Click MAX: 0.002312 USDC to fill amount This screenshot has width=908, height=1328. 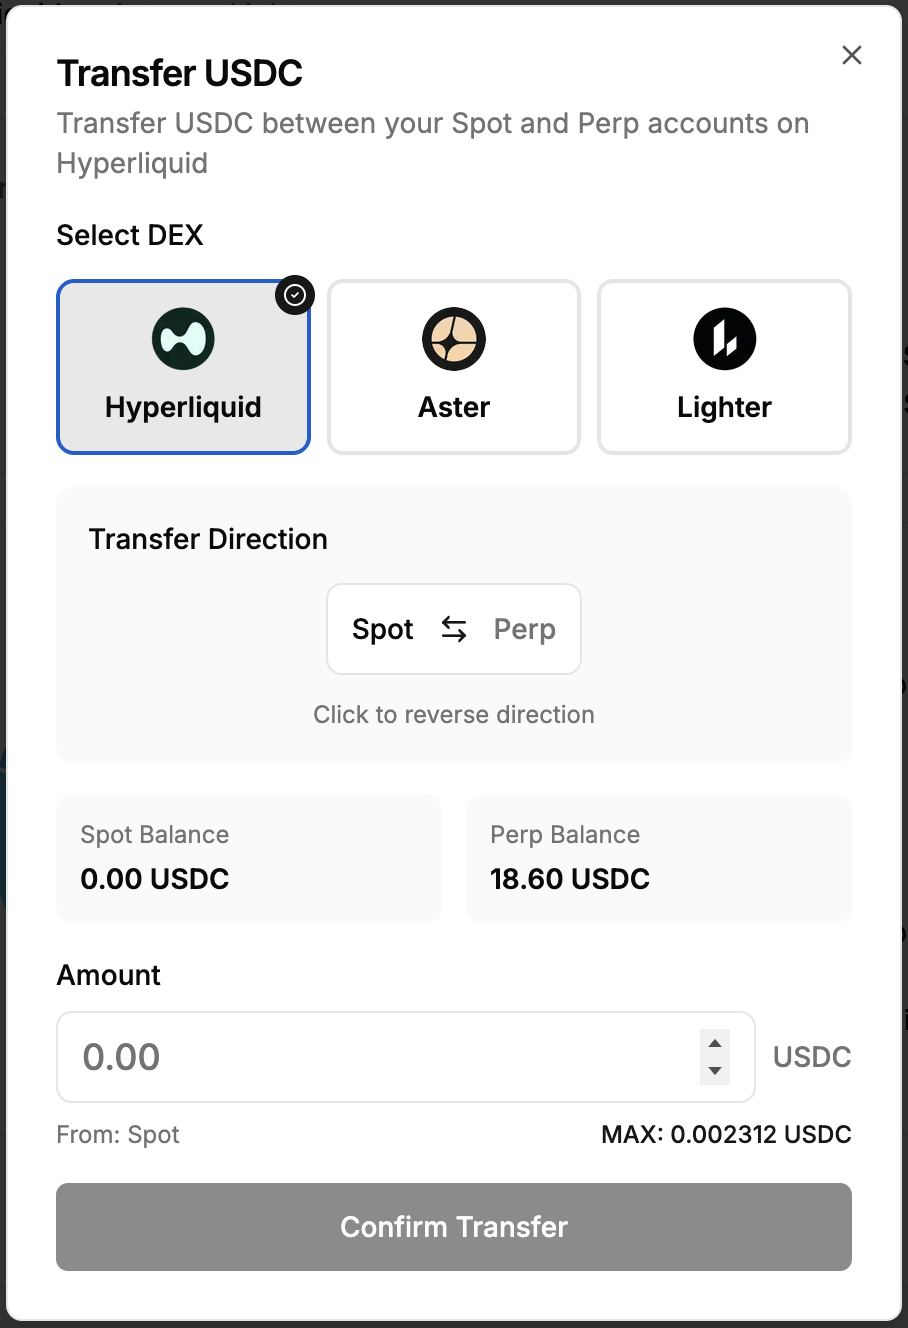726,1134
